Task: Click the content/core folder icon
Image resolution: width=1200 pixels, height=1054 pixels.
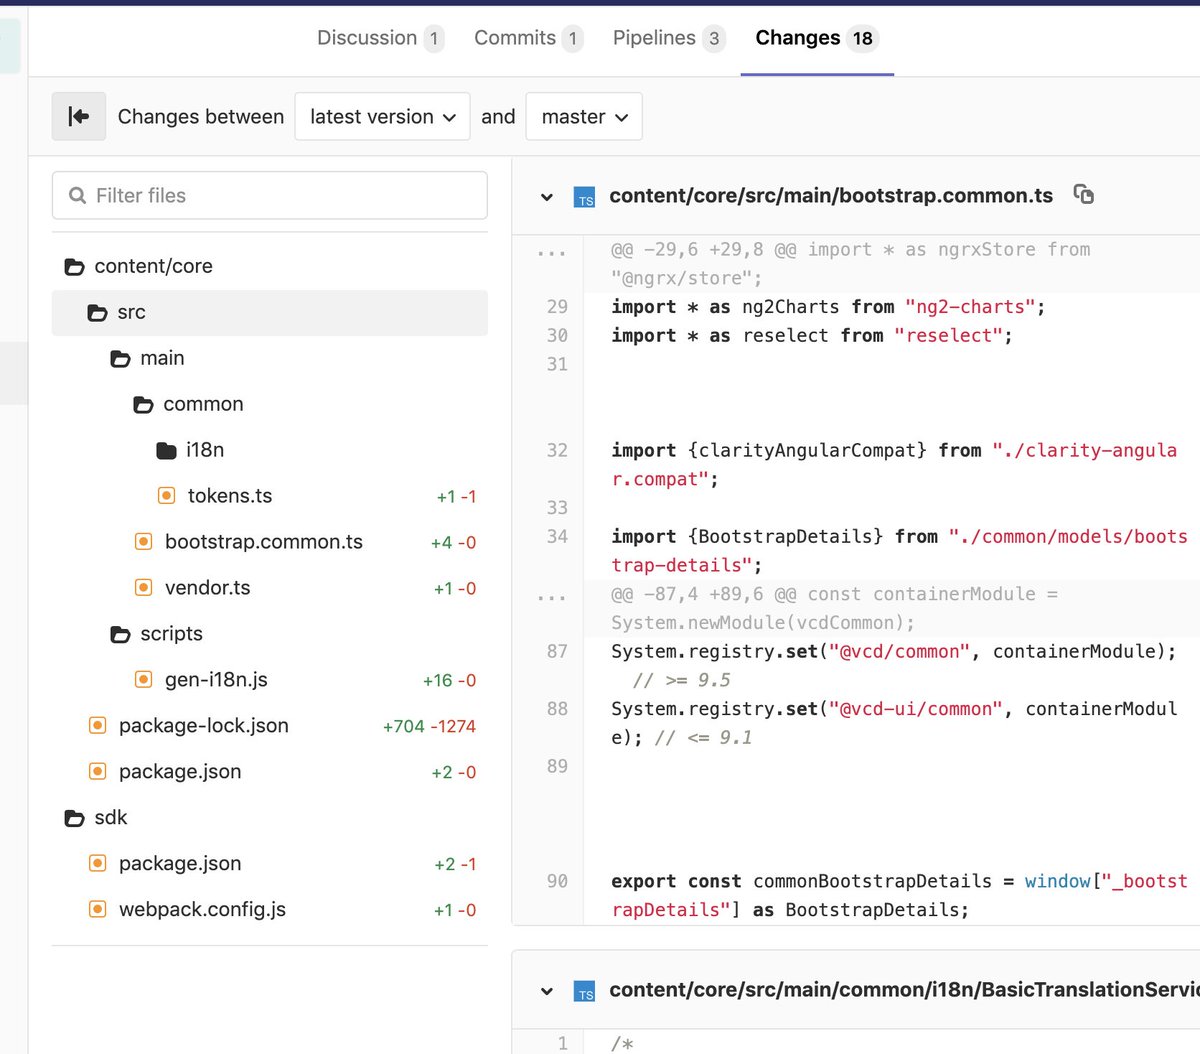Action: 74,267
